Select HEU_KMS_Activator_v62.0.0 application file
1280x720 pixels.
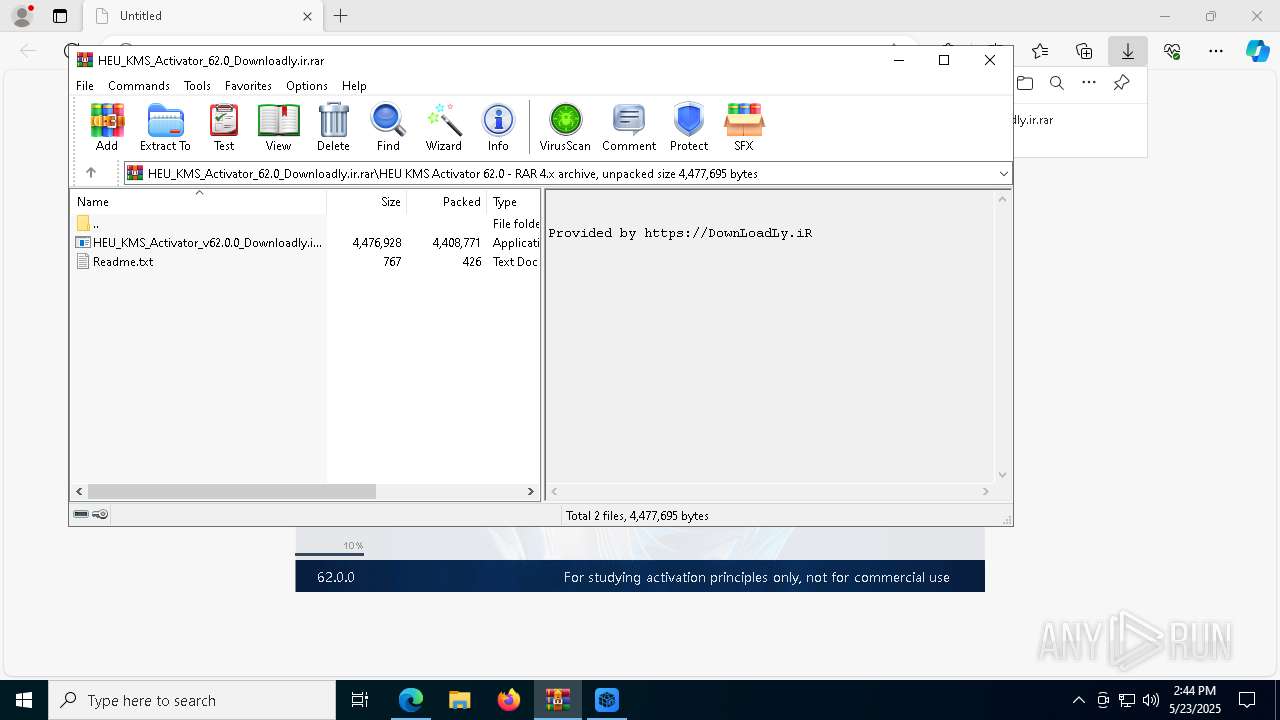click(200, 243)
